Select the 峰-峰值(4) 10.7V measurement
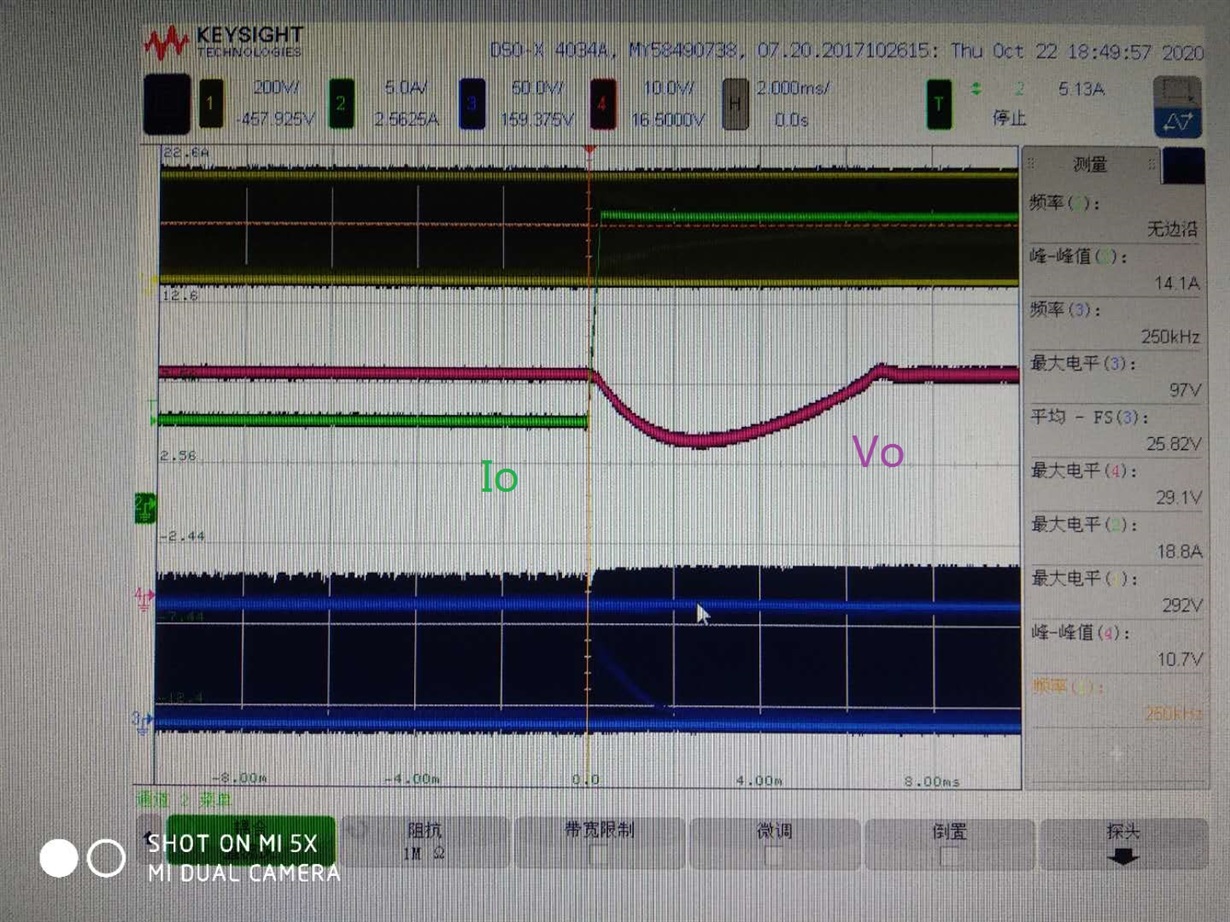Image resolution: width=1230 pixels, height=922 pixels. click(1115, 647)
